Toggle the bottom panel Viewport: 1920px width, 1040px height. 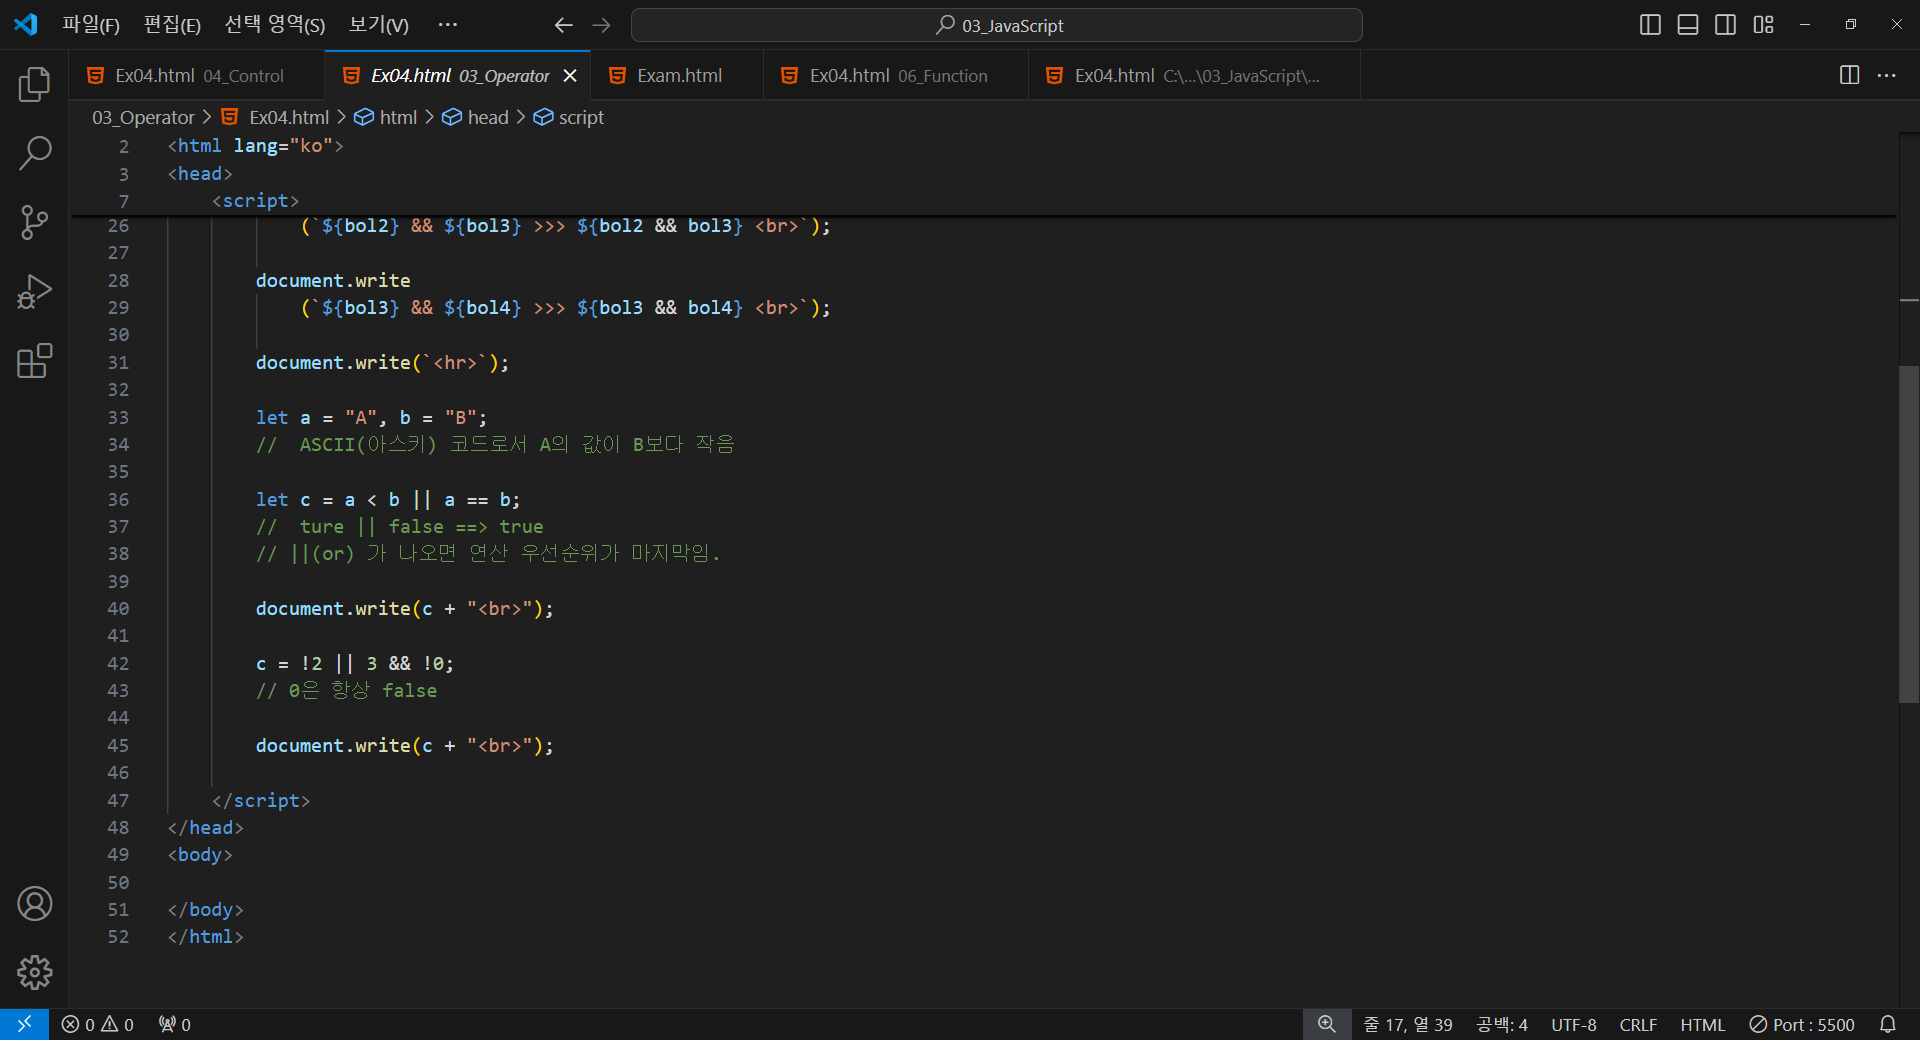tap(1688, 25)
